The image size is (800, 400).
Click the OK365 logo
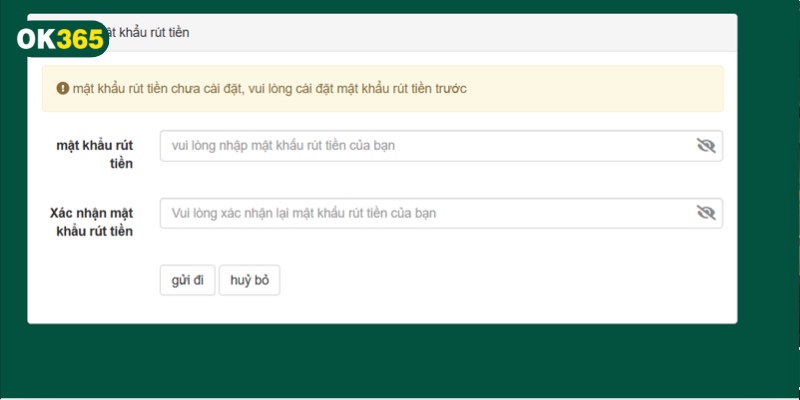click(60, 39)
